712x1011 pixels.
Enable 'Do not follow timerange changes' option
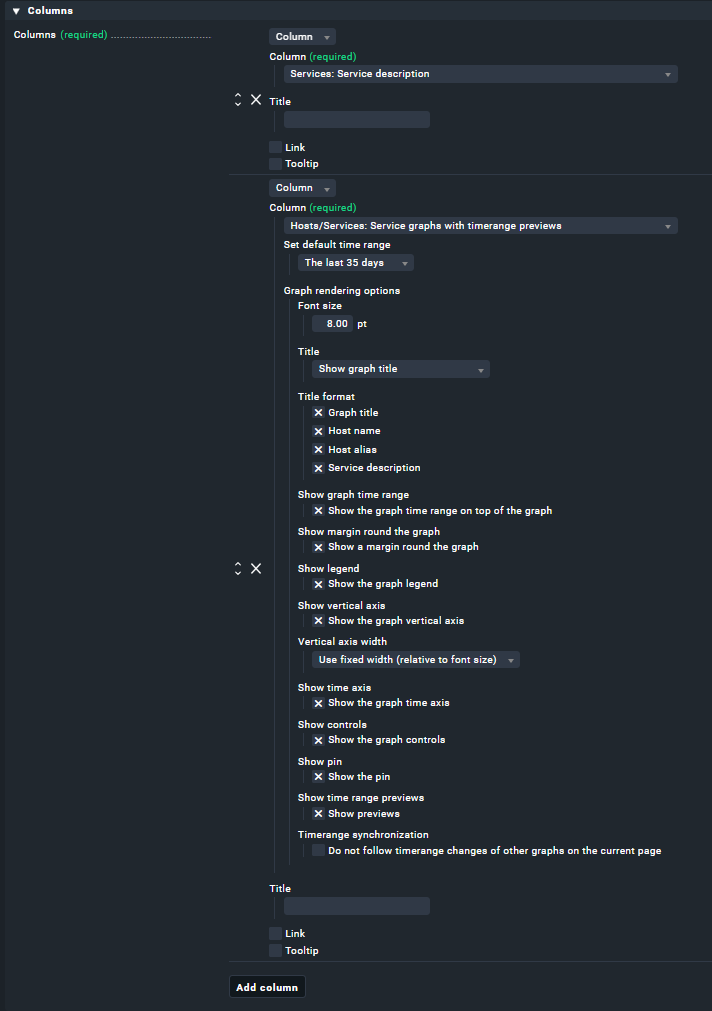[319, 851]
